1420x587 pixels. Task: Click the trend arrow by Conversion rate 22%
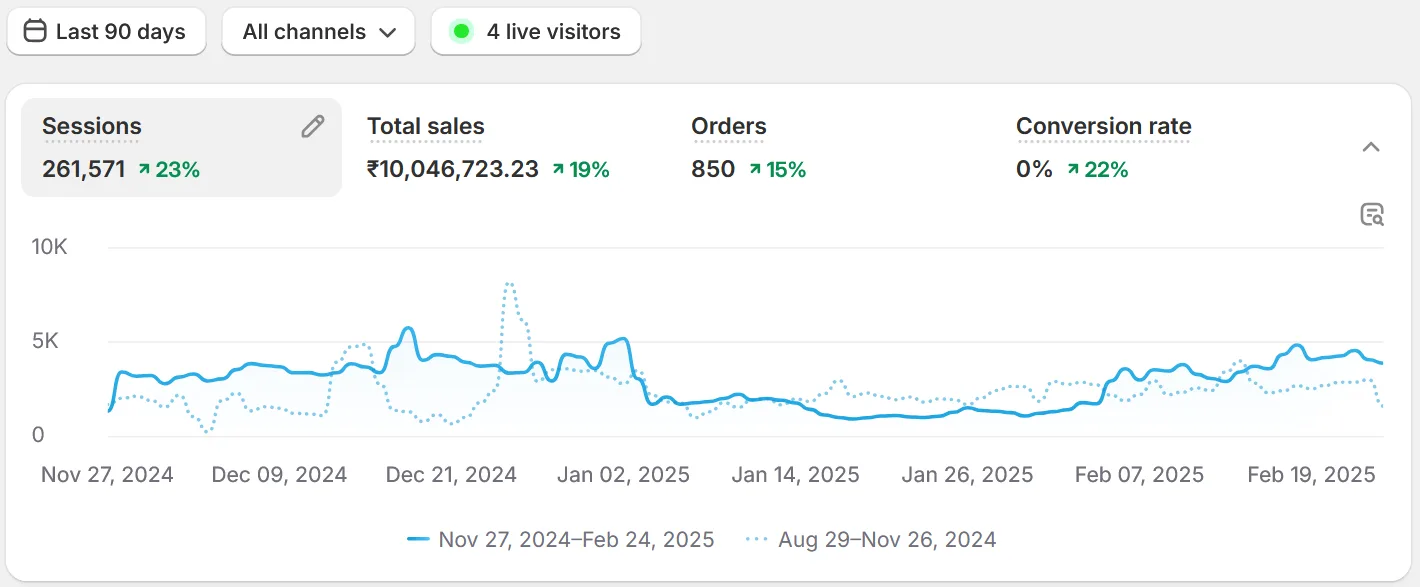pyautogui.click(x=1073, y=170)
